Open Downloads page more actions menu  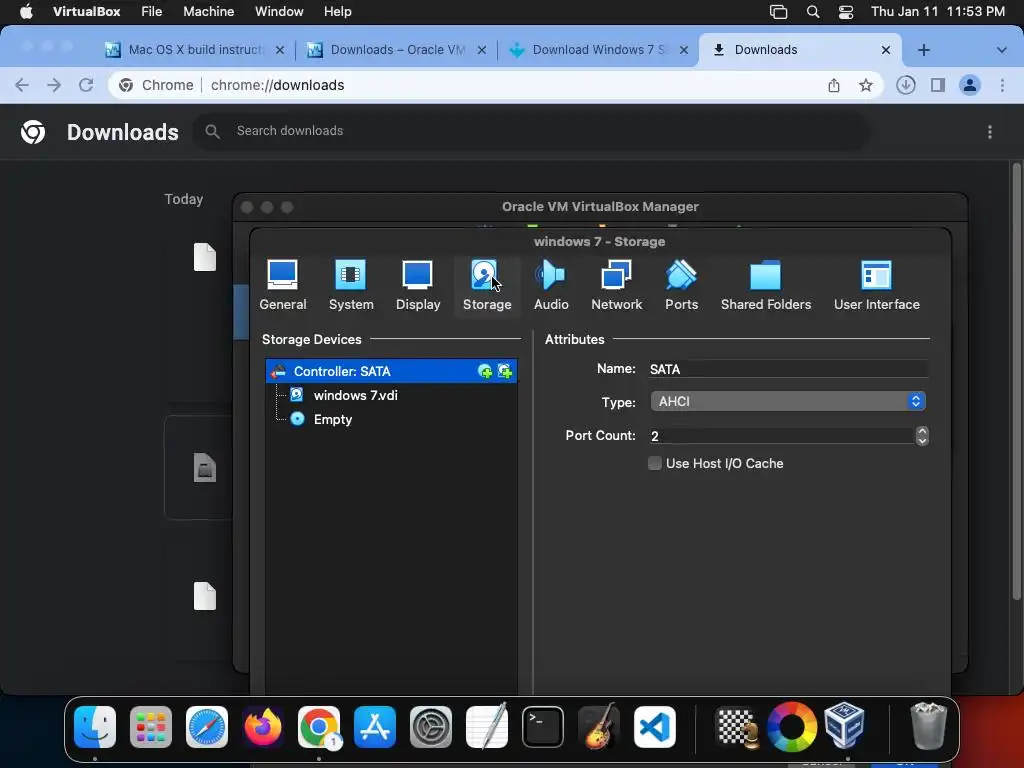(x=990, y=132)
